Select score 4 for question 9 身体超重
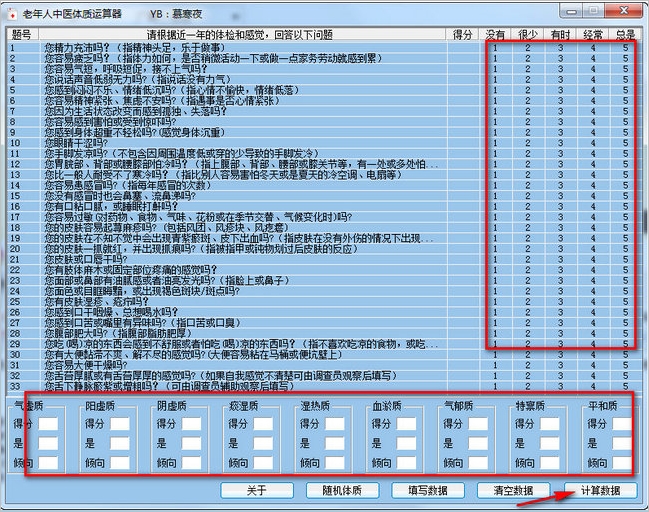 point(593,132)
